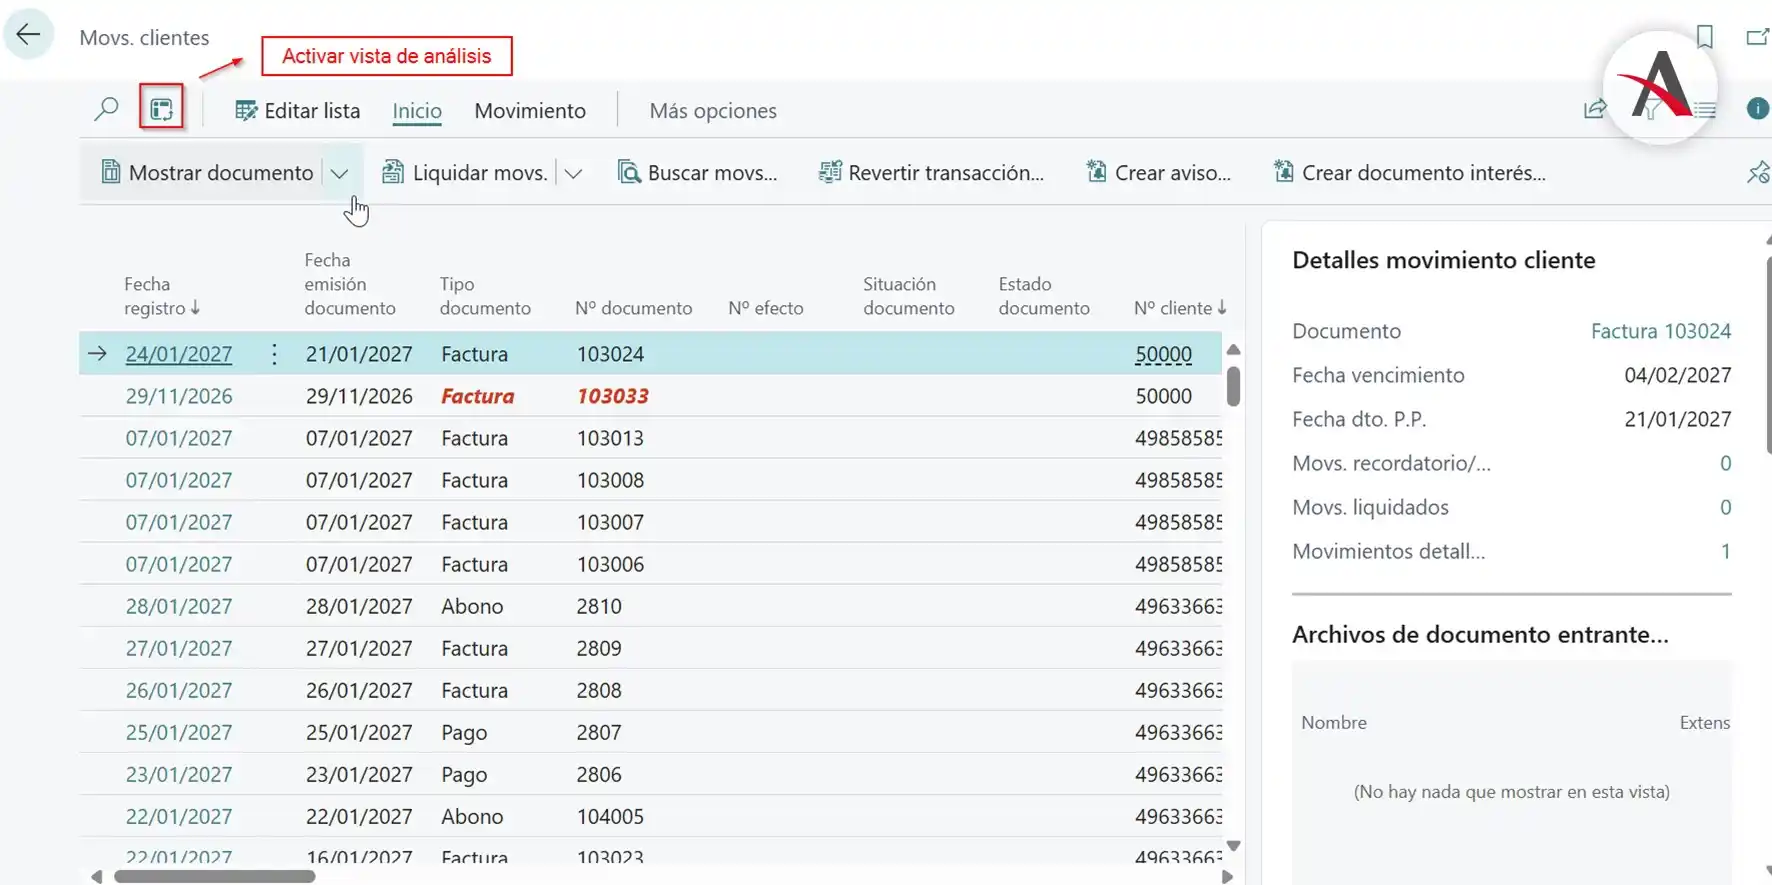
Task: Open Más opciones menu
Action: click(712, 111)
